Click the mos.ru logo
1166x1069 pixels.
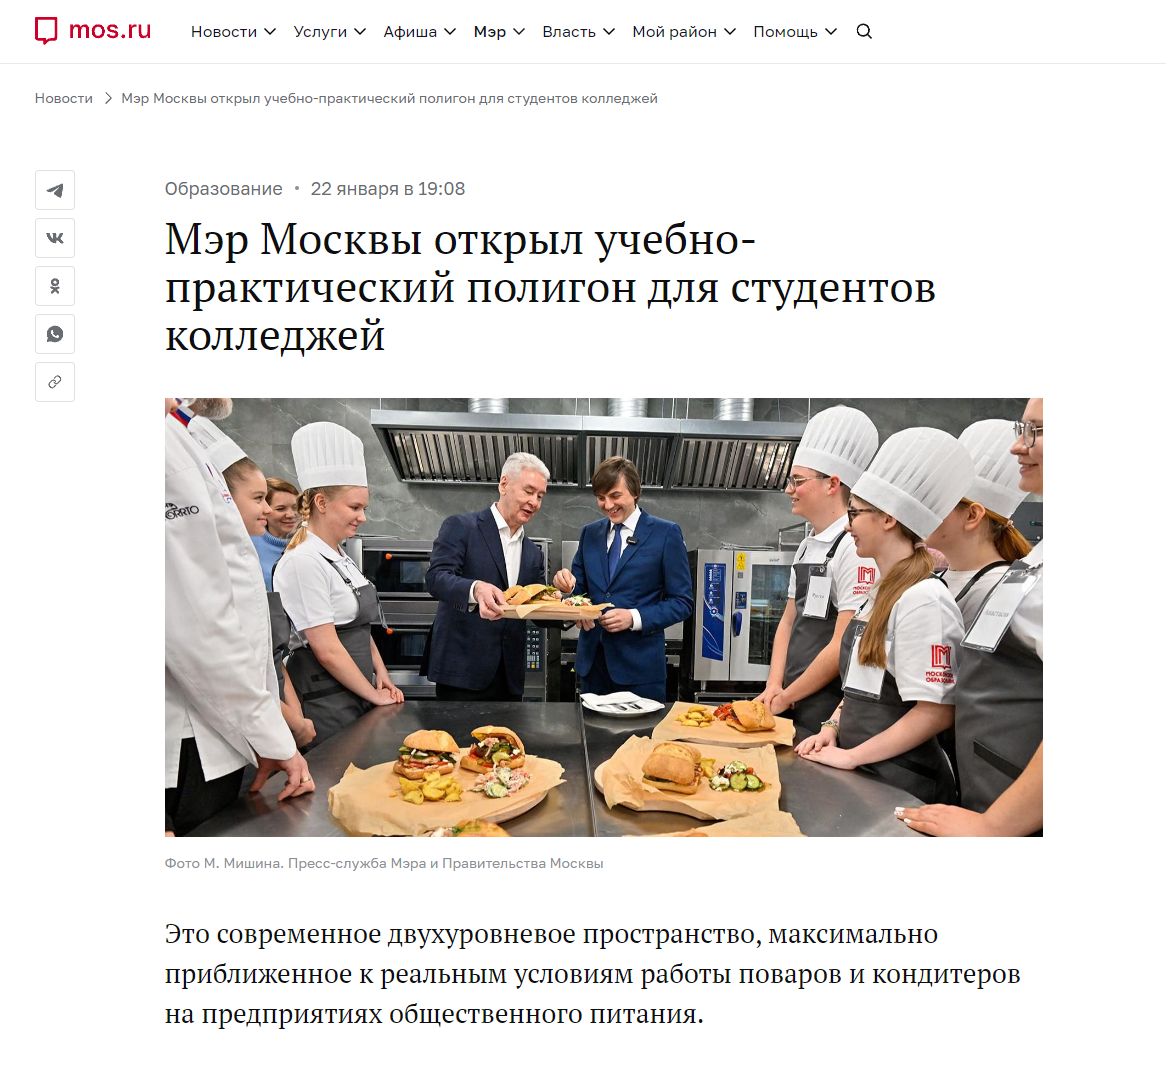pyautogui.click(x=93, y=30)
